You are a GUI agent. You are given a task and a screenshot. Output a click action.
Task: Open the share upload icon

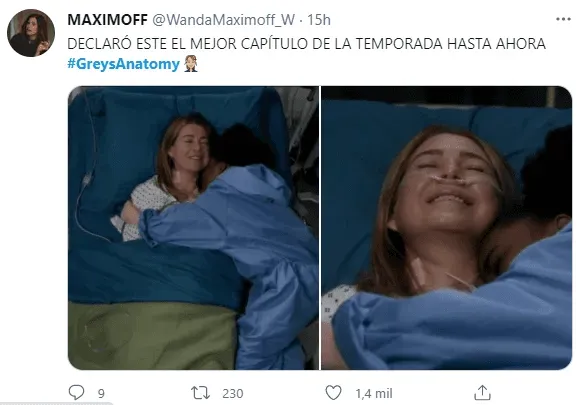[x=482, y=392]
